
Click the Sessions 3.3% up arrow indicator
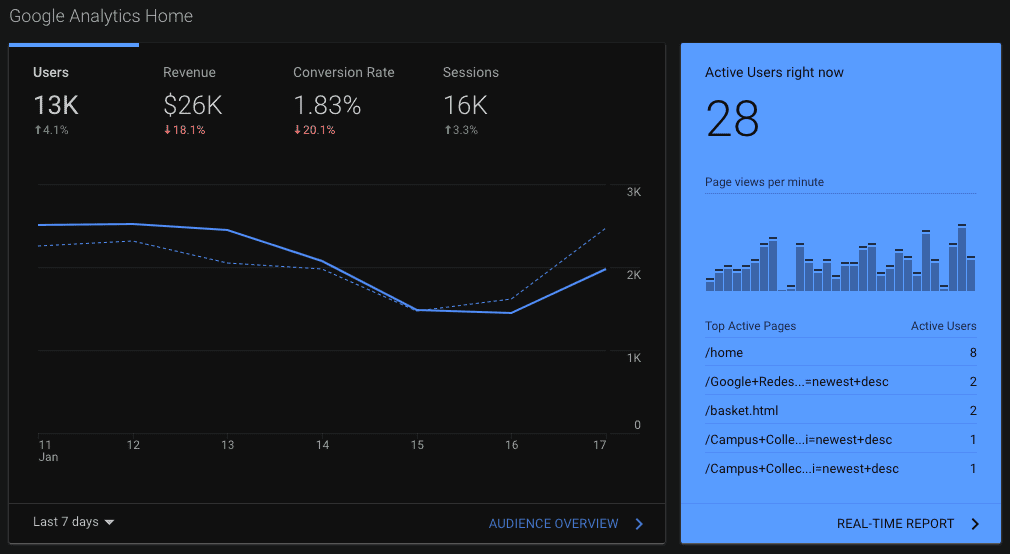coord(461,130)
